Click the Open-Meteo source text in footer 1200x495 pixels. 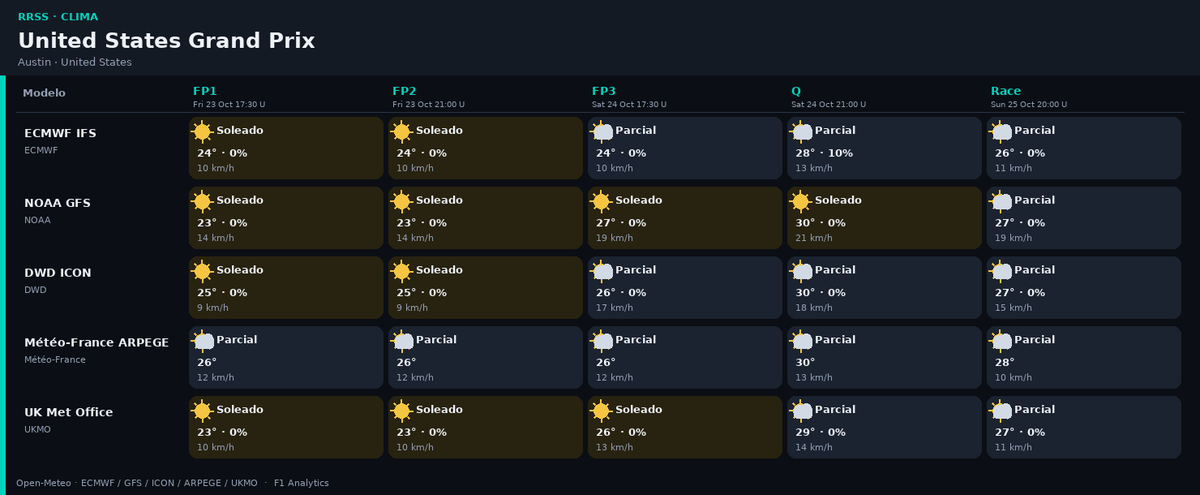pos(43,483)
